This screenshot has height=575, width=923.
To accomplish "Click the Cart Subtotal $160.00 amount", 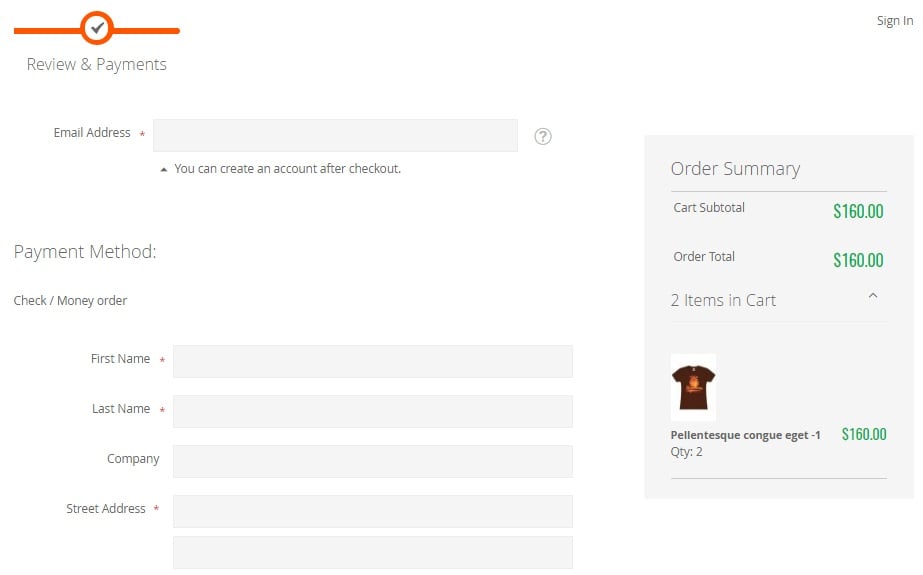I will (858, 211).
